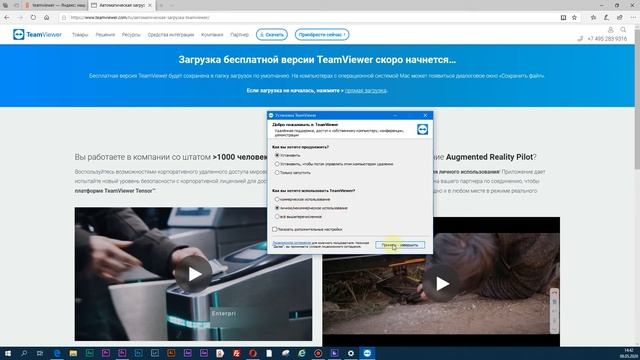The image size is (640, 360).
Task: Open 'Партнер' menu on TeamViewer site
Action: pos(240,35)
